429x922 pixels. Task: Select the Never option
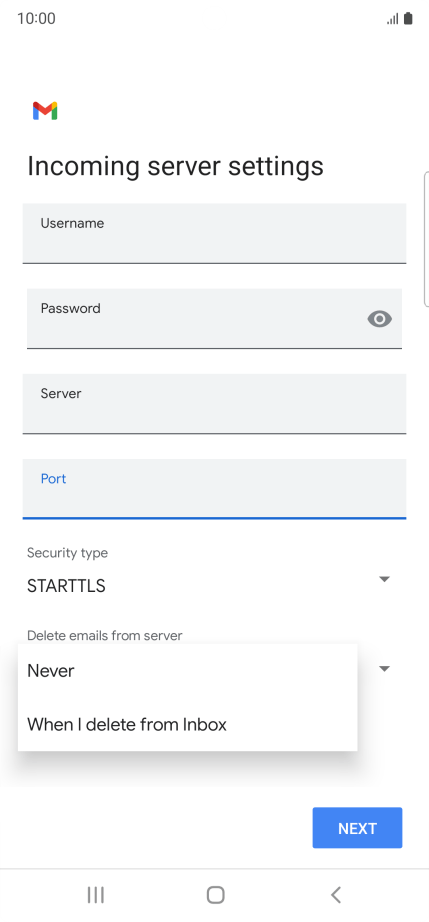click(187, 670)
